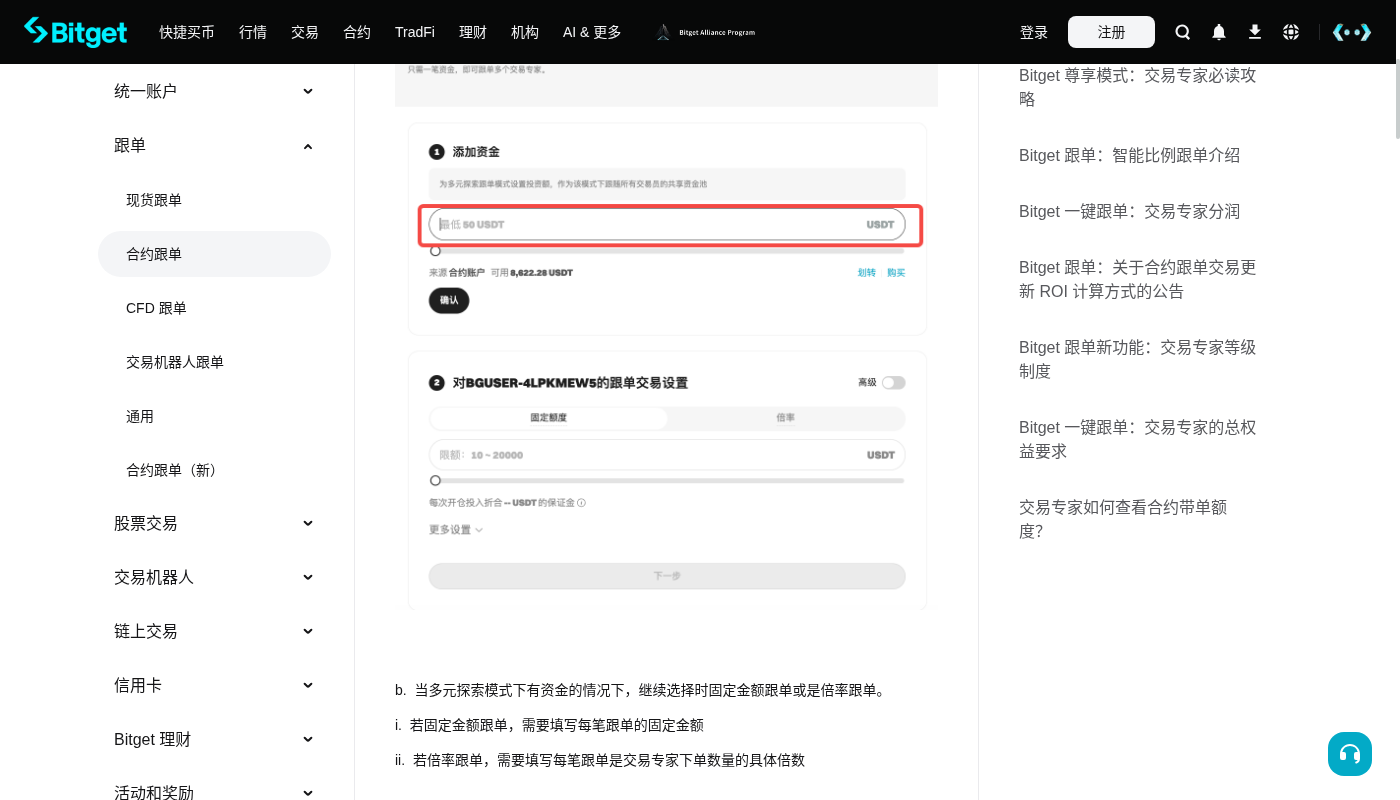Open 快捷买币 in top menu
1400x800 pixels.
[x=187, y=32]
